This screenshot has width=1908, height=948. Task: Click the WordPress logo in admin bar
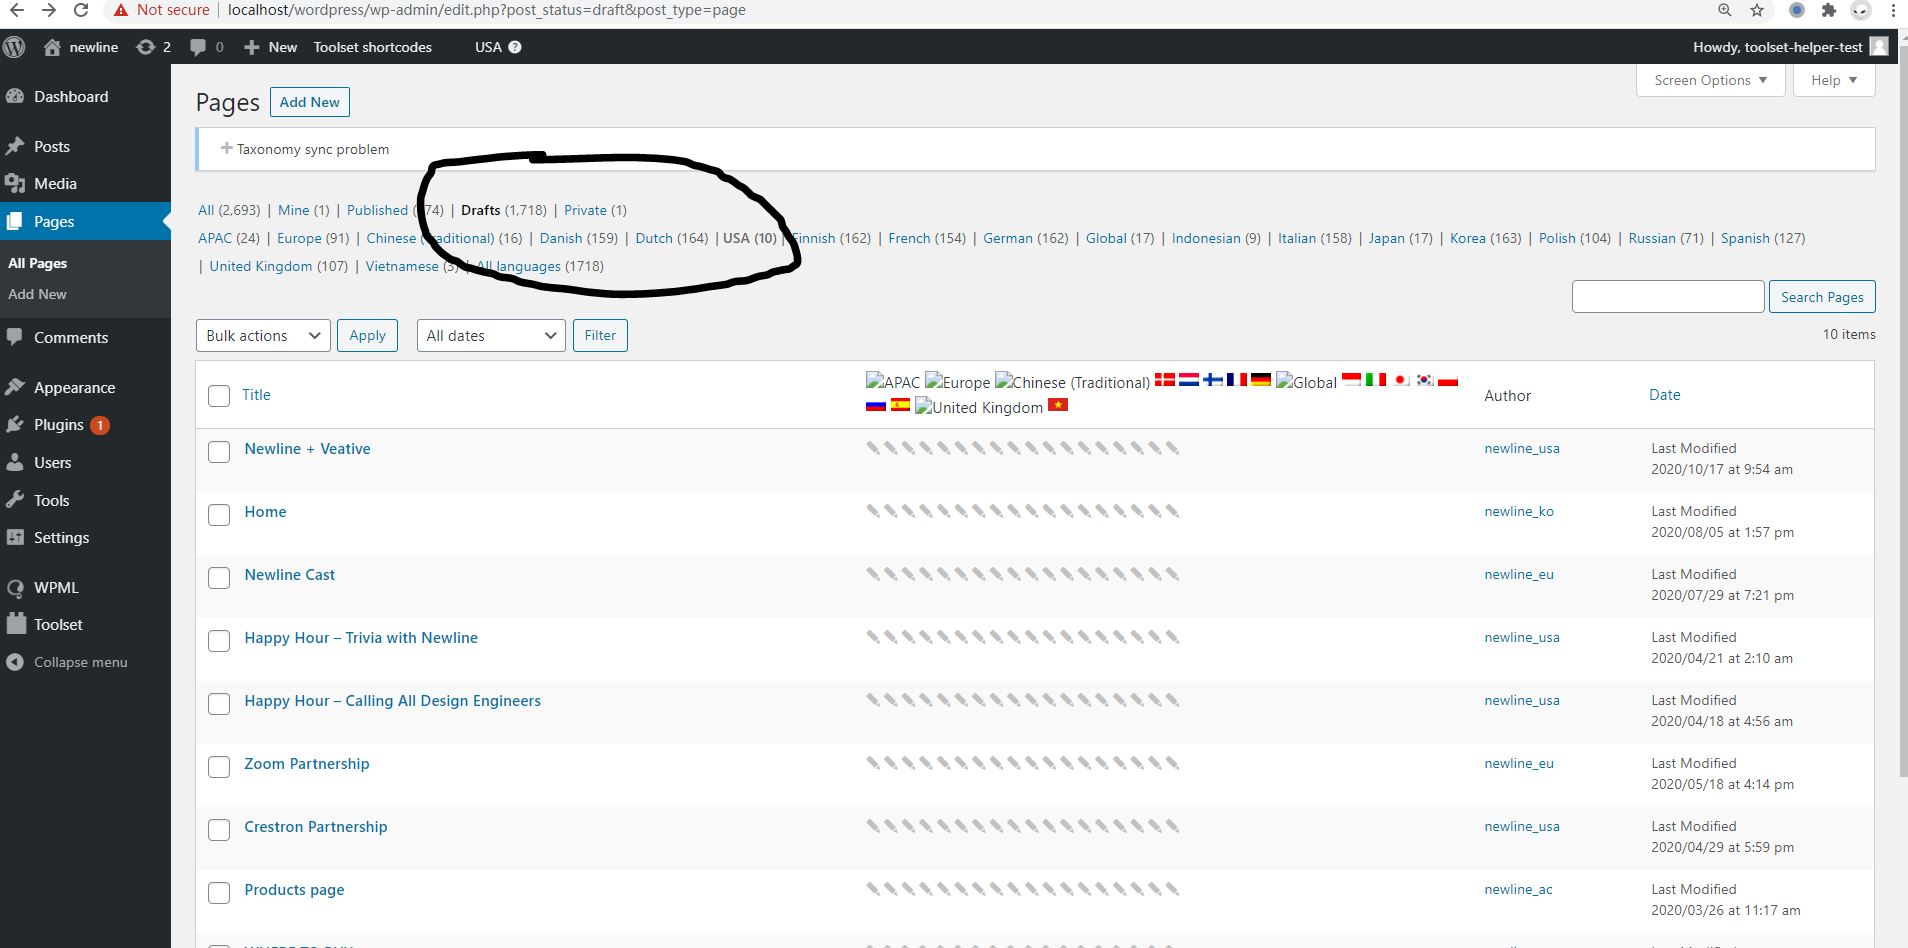pyautogui.click(x=14, y=47)
